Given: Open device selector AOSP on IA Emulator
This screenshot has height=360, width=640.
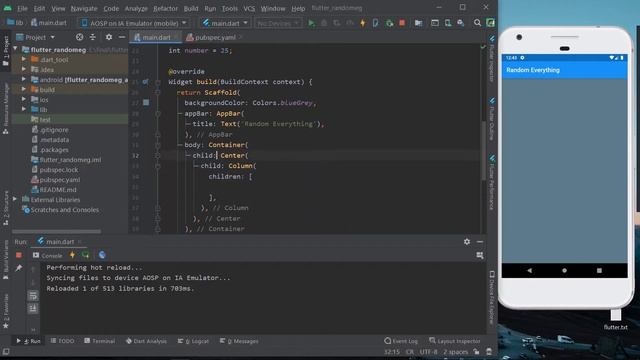Looking at the screenshot, I should click(134, 23).
